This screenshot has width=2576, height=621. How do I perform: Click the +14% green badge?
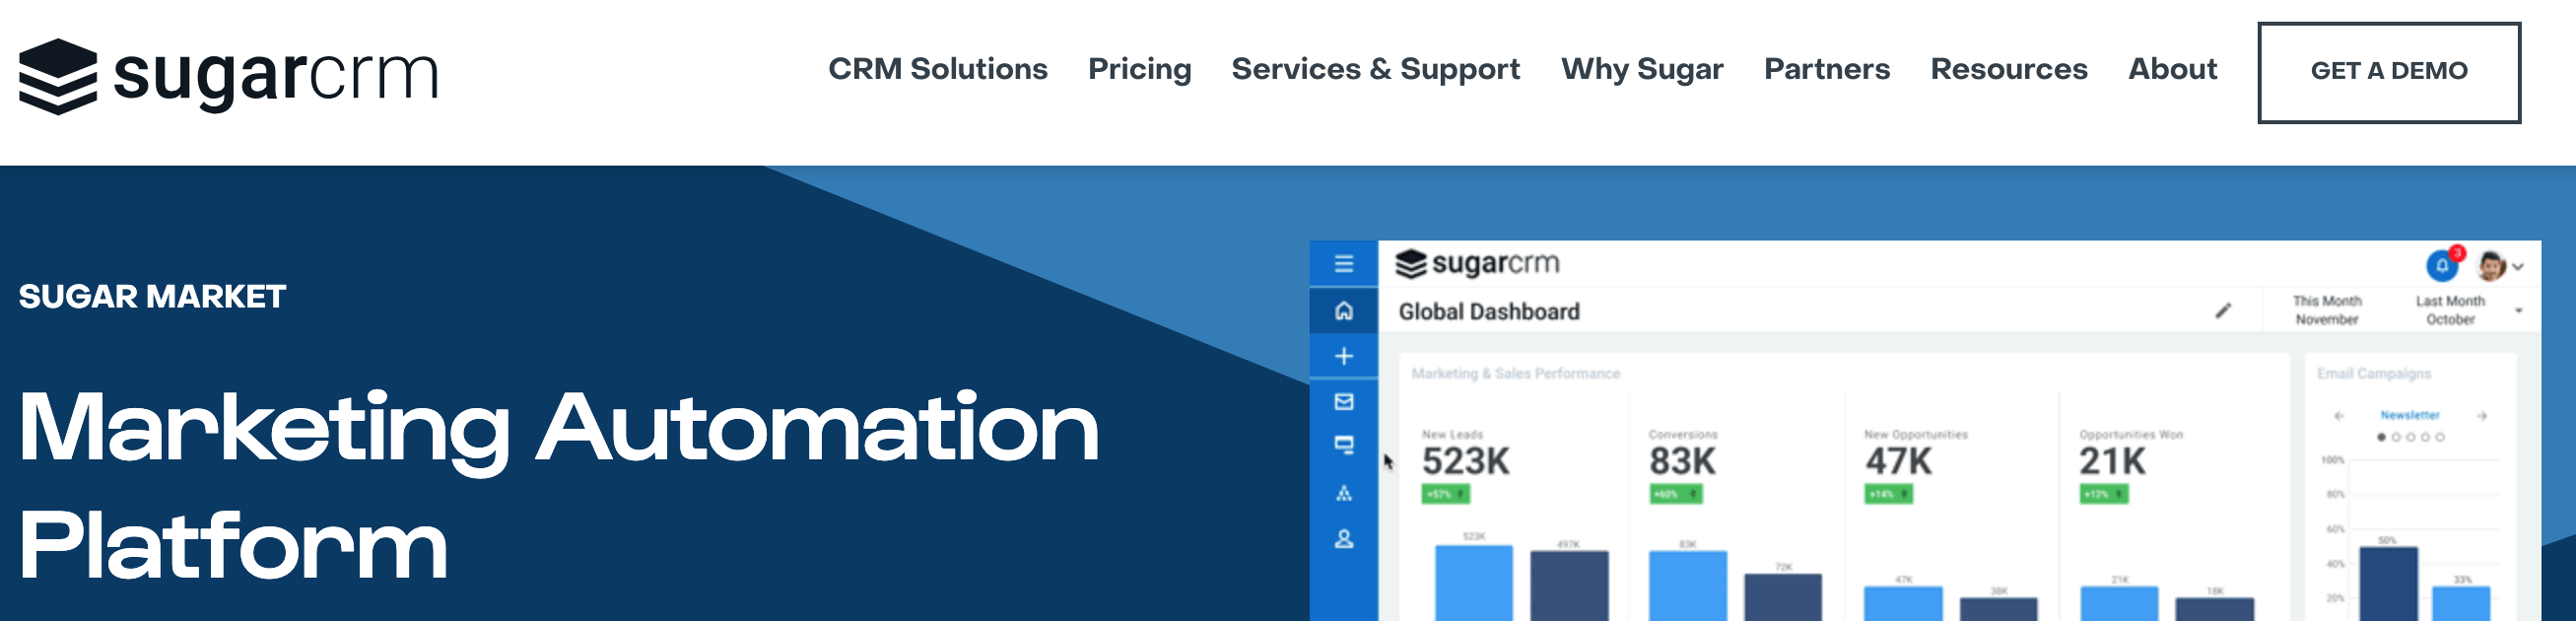click(1888, 494)
